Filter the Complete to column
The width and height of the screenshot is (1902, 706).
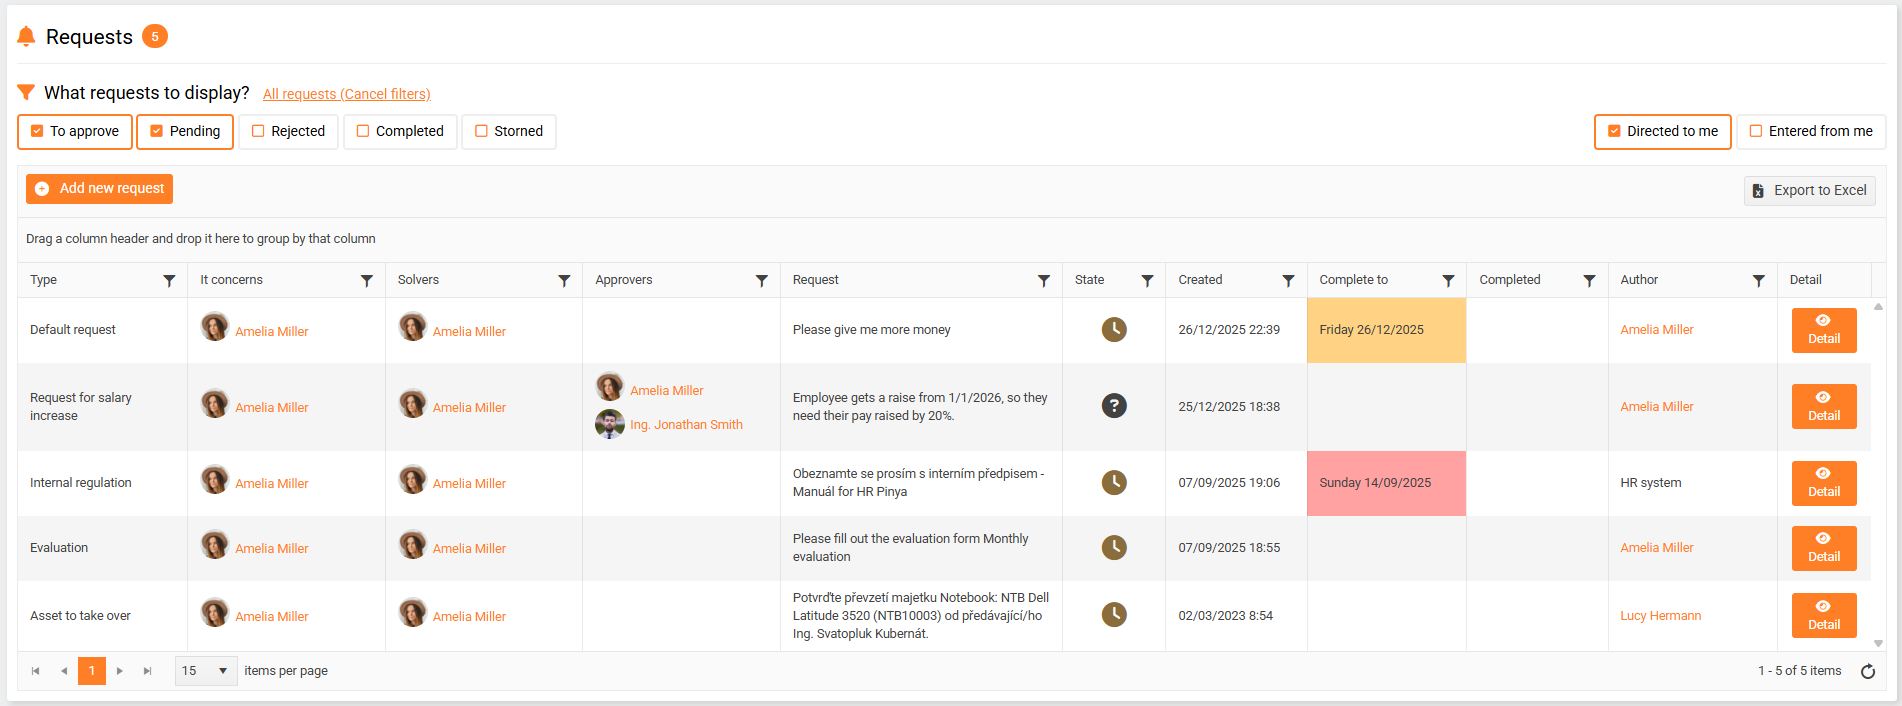click(1448, 281)
